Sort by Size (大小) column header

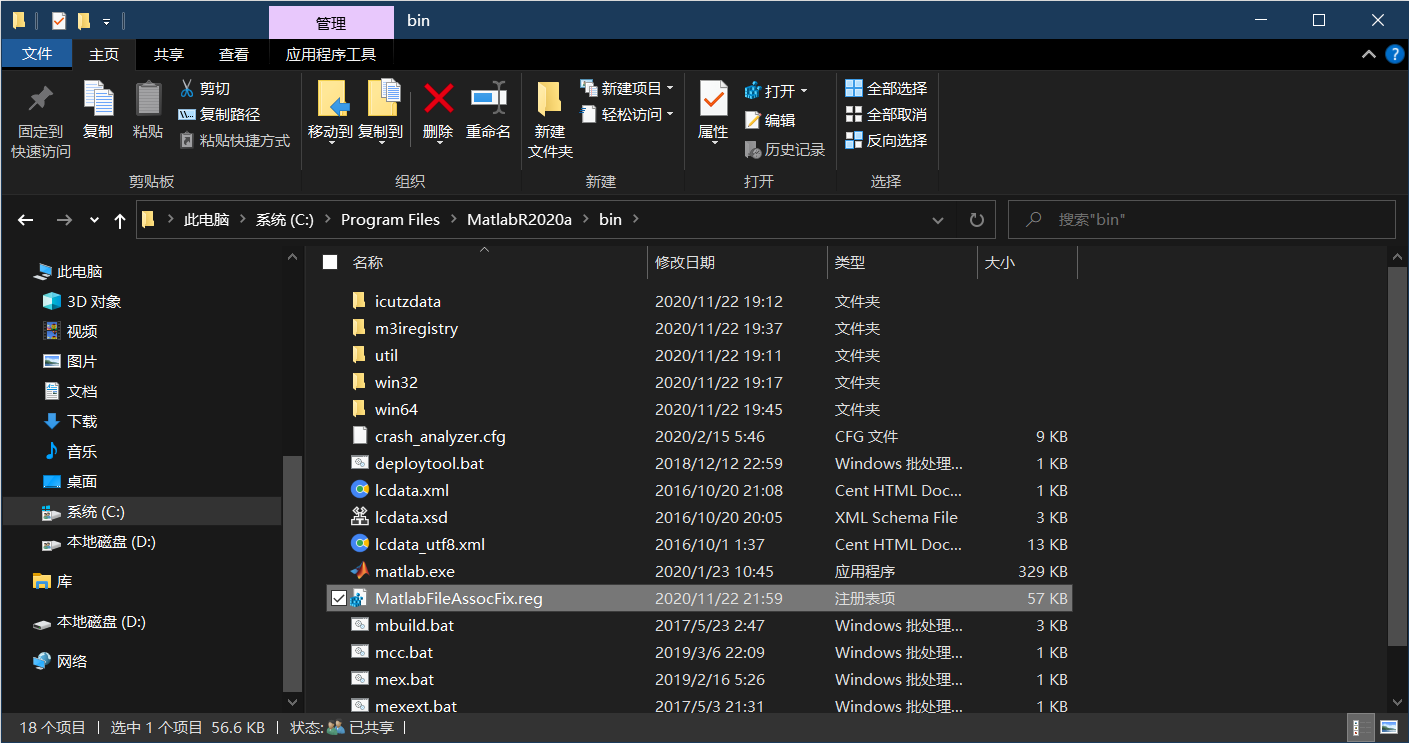(1000, 262)
